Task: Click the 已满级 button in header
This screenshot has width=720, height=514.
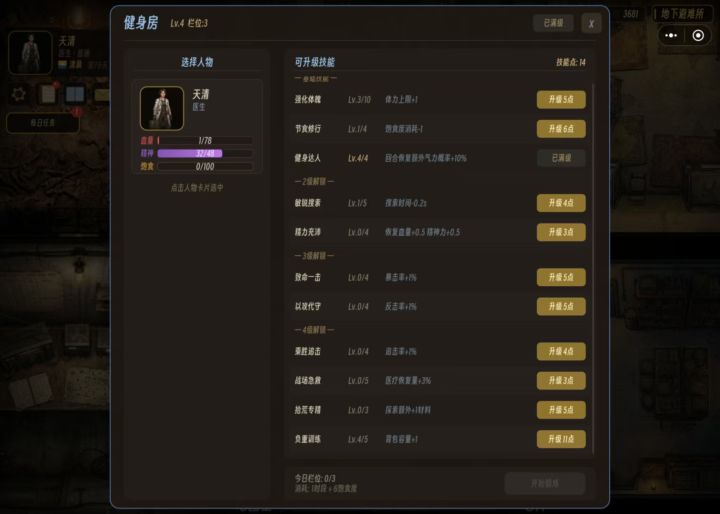Action: point(553,23)
